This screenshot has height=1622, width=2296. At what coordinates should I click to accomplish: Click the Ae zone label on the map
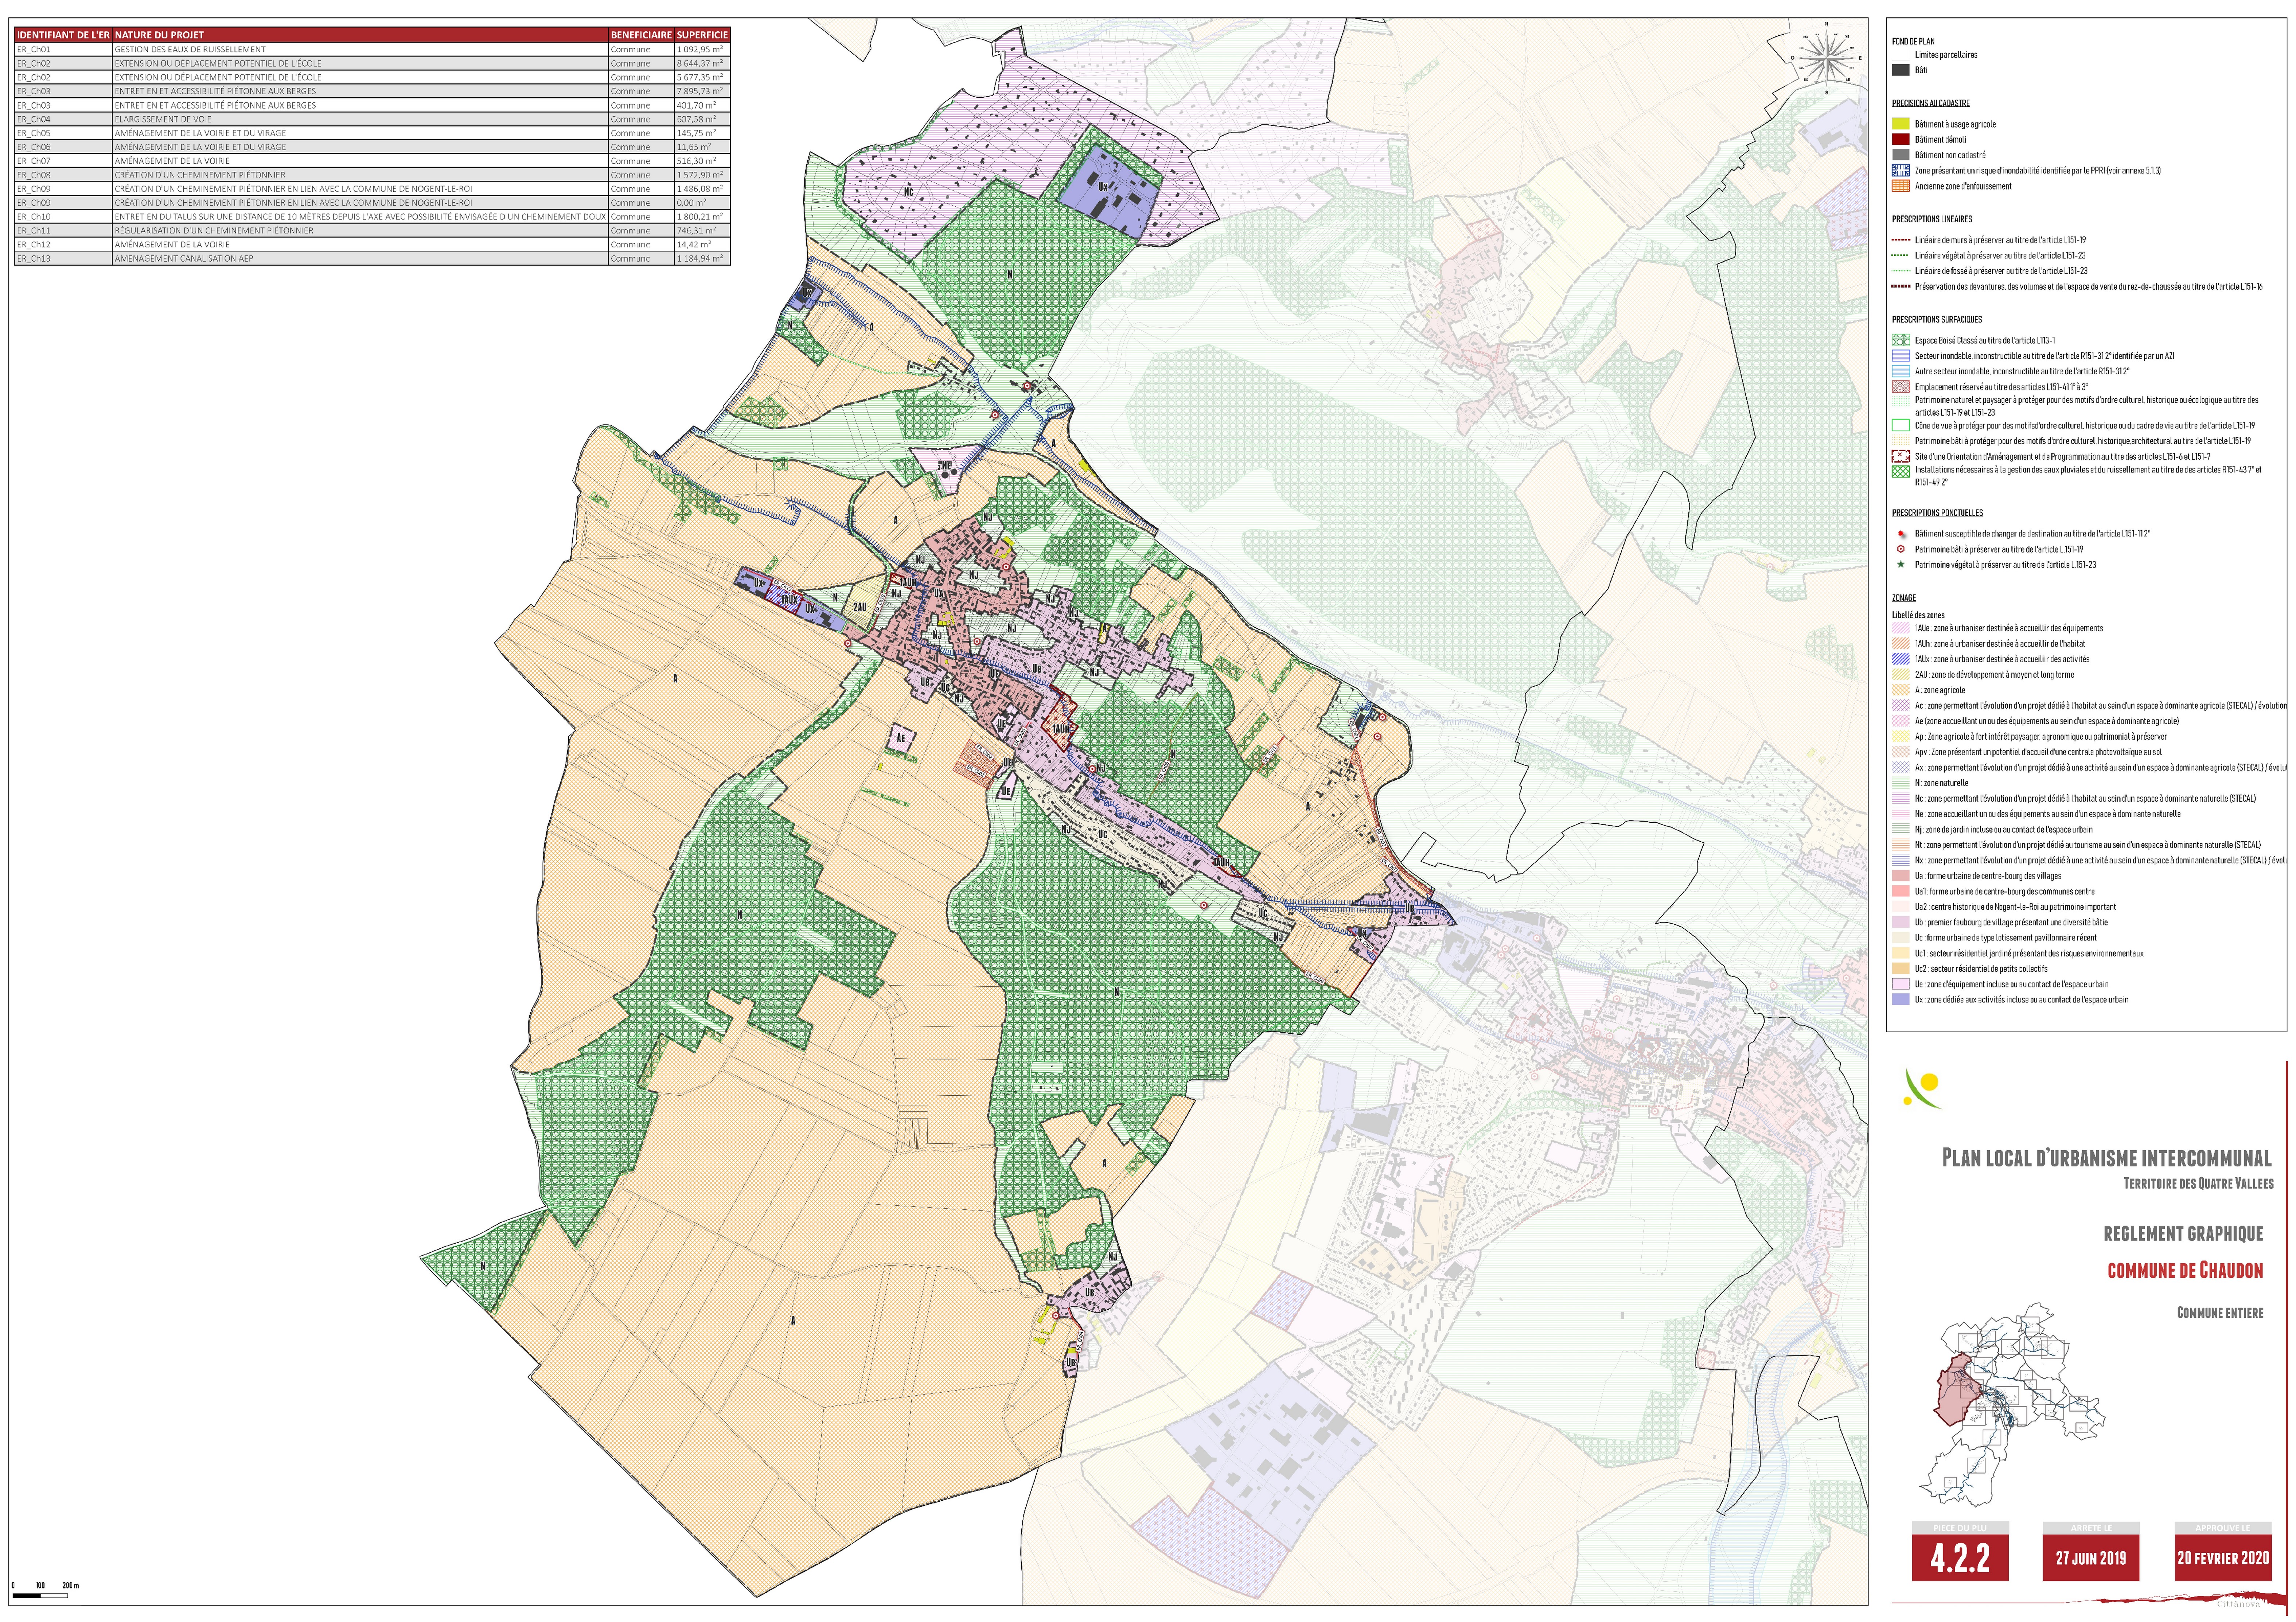tap(901, 738)
